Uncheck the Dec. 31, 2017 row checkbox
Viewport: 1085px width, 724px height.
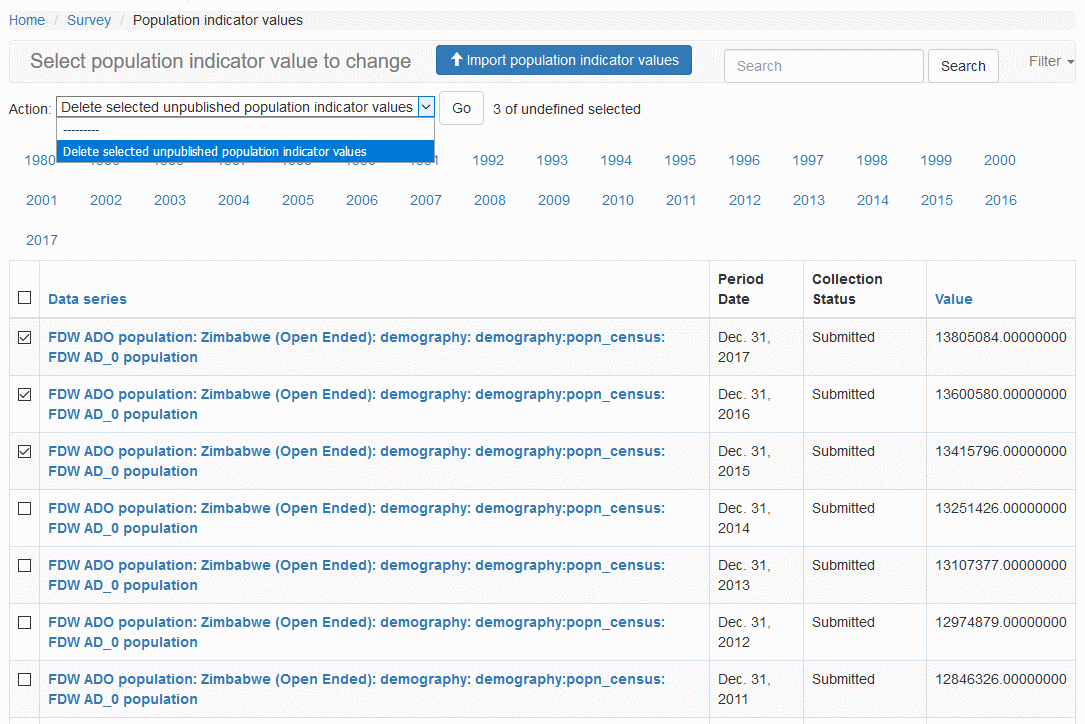coord(25,338)
